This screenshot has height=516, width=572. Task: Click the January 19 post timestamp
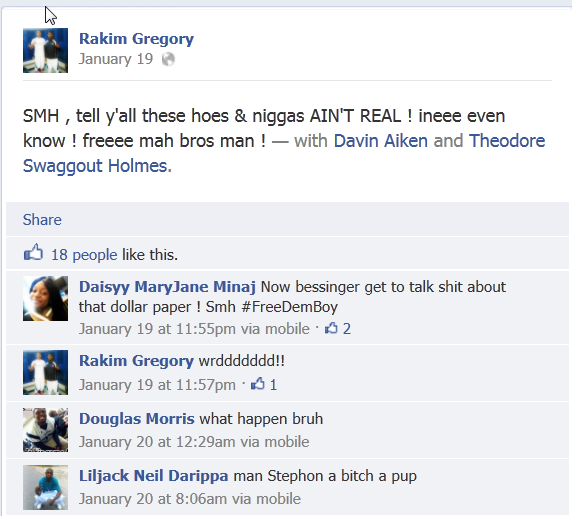coord(116,59)
